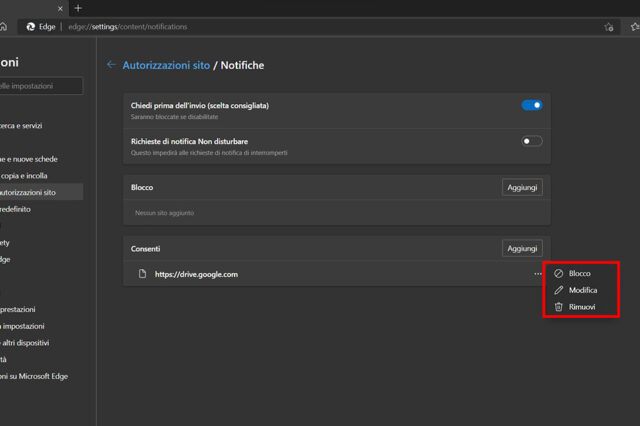This screenshot has height=426, width=640.
Task: Toggle off Chiedi prima dell'invio switch
Action: tap(532, 105)
